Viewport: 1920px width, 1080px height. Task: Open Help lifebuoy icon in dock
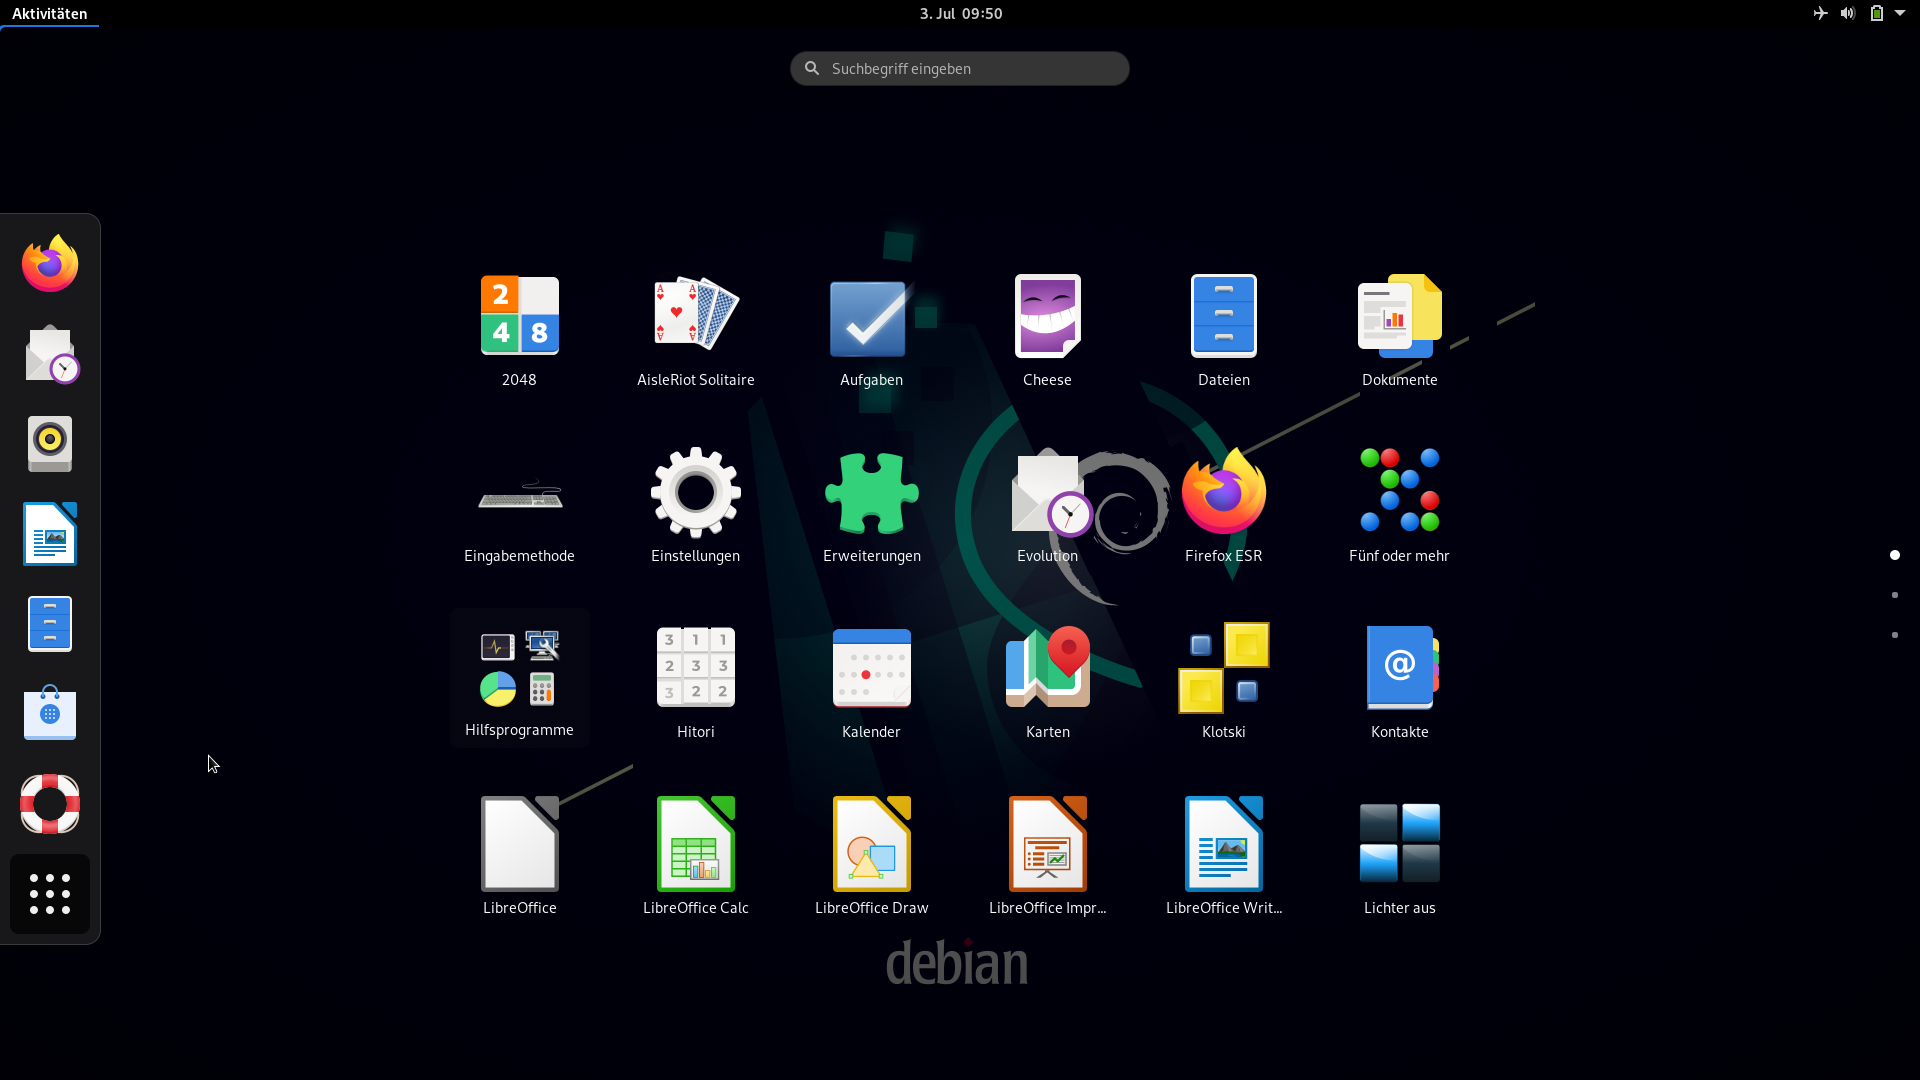50,804
